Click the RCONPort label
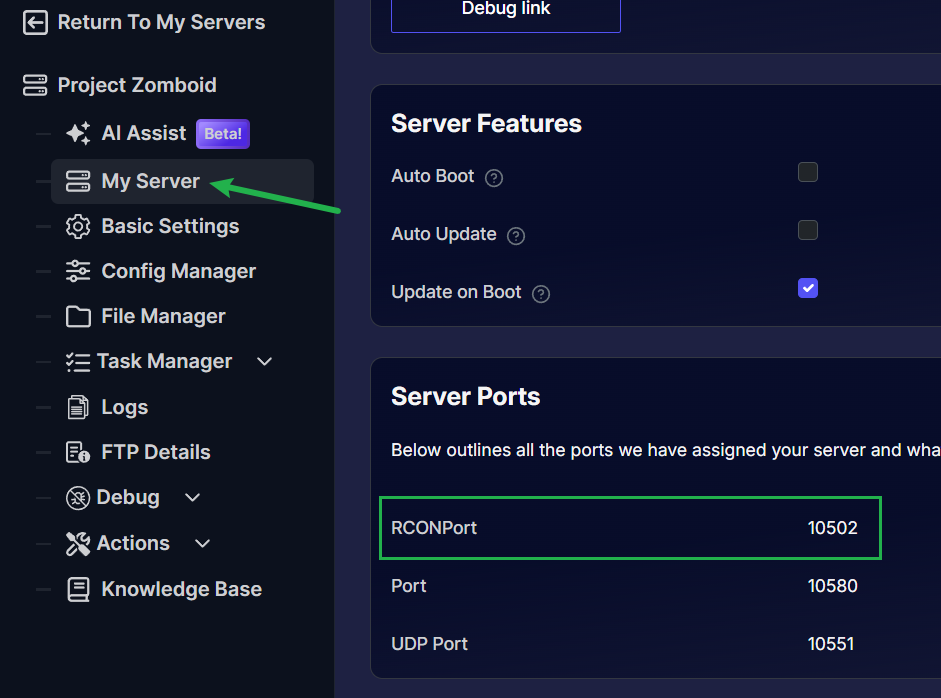Screen dimensions: 941x698 (434, 528)
